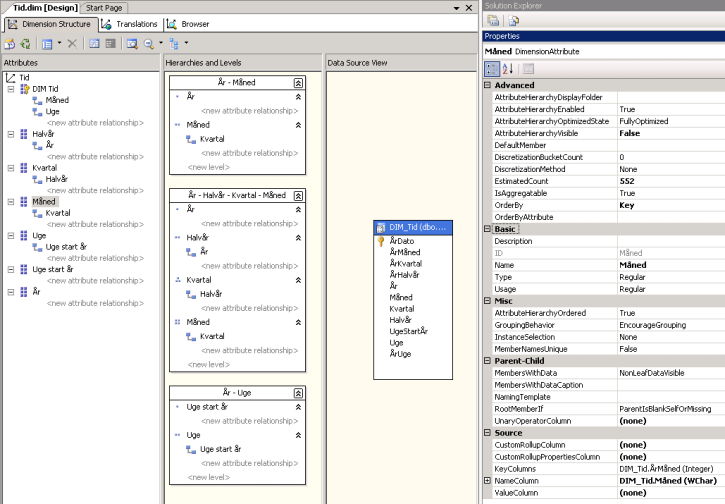Open the Start Page document tab
The width and height of the screenshot is (725, 504).
pos(104,8)
